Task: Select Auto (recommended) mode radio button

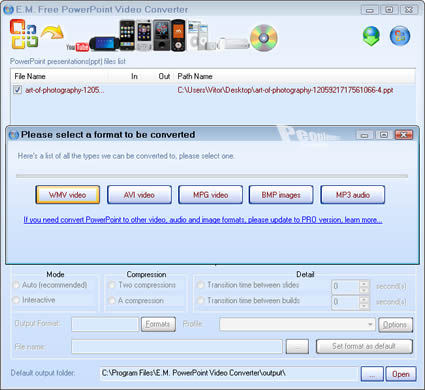Action: pos(16,285)
